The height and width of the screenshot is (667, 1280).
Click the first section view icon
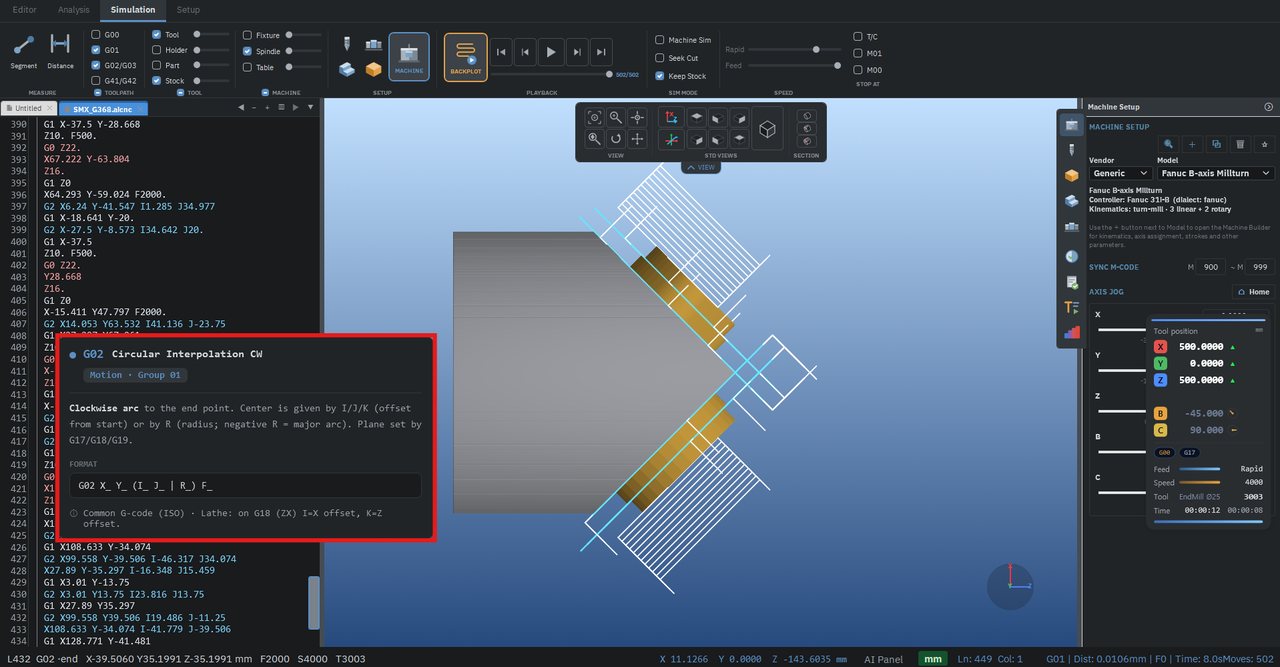[807, 116]
